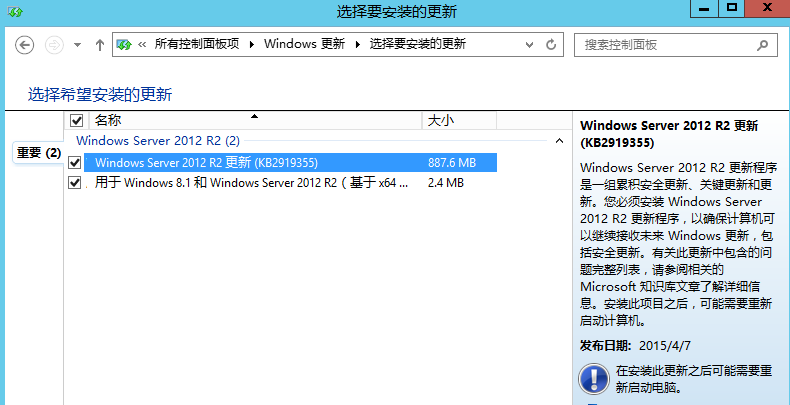
Task: Click the forward navigation arrow
Action: (x=54, y=45)
